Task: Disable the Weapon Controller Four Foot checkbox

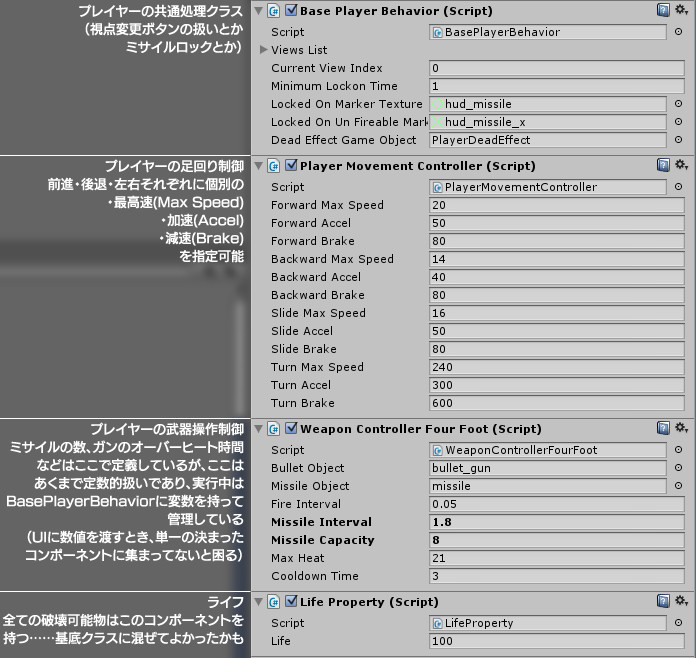Action: [291, 428]
